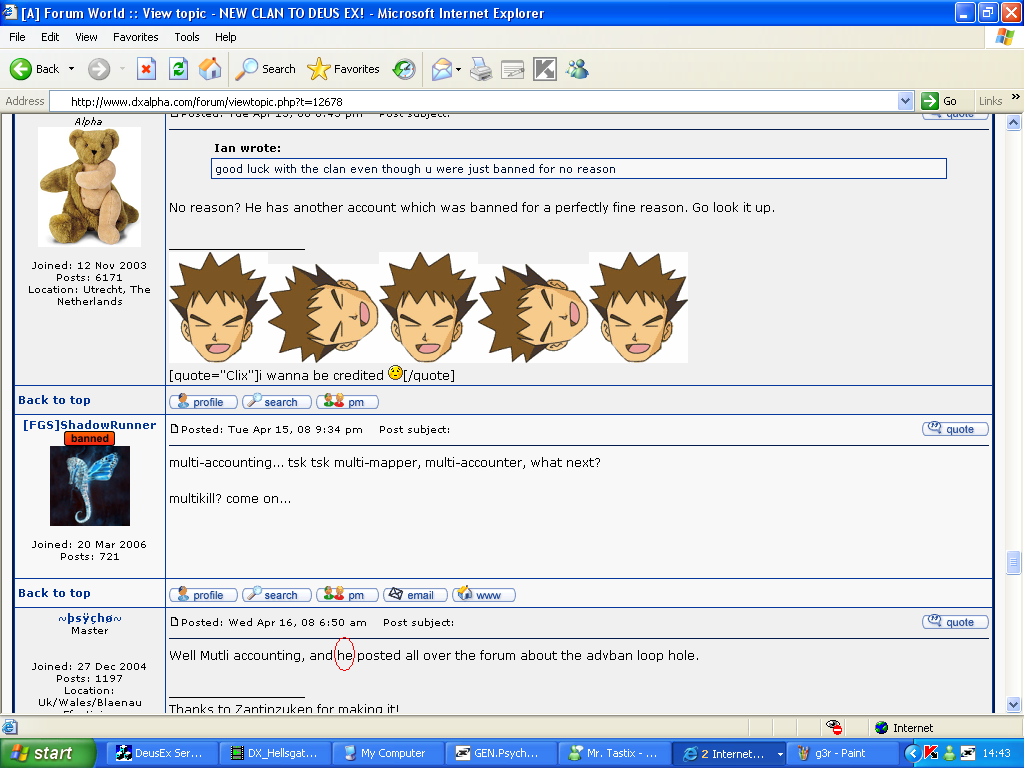1024x768 pixels.
Task: Click the teddy bear avatar image
Action: [x=89, y=187]
